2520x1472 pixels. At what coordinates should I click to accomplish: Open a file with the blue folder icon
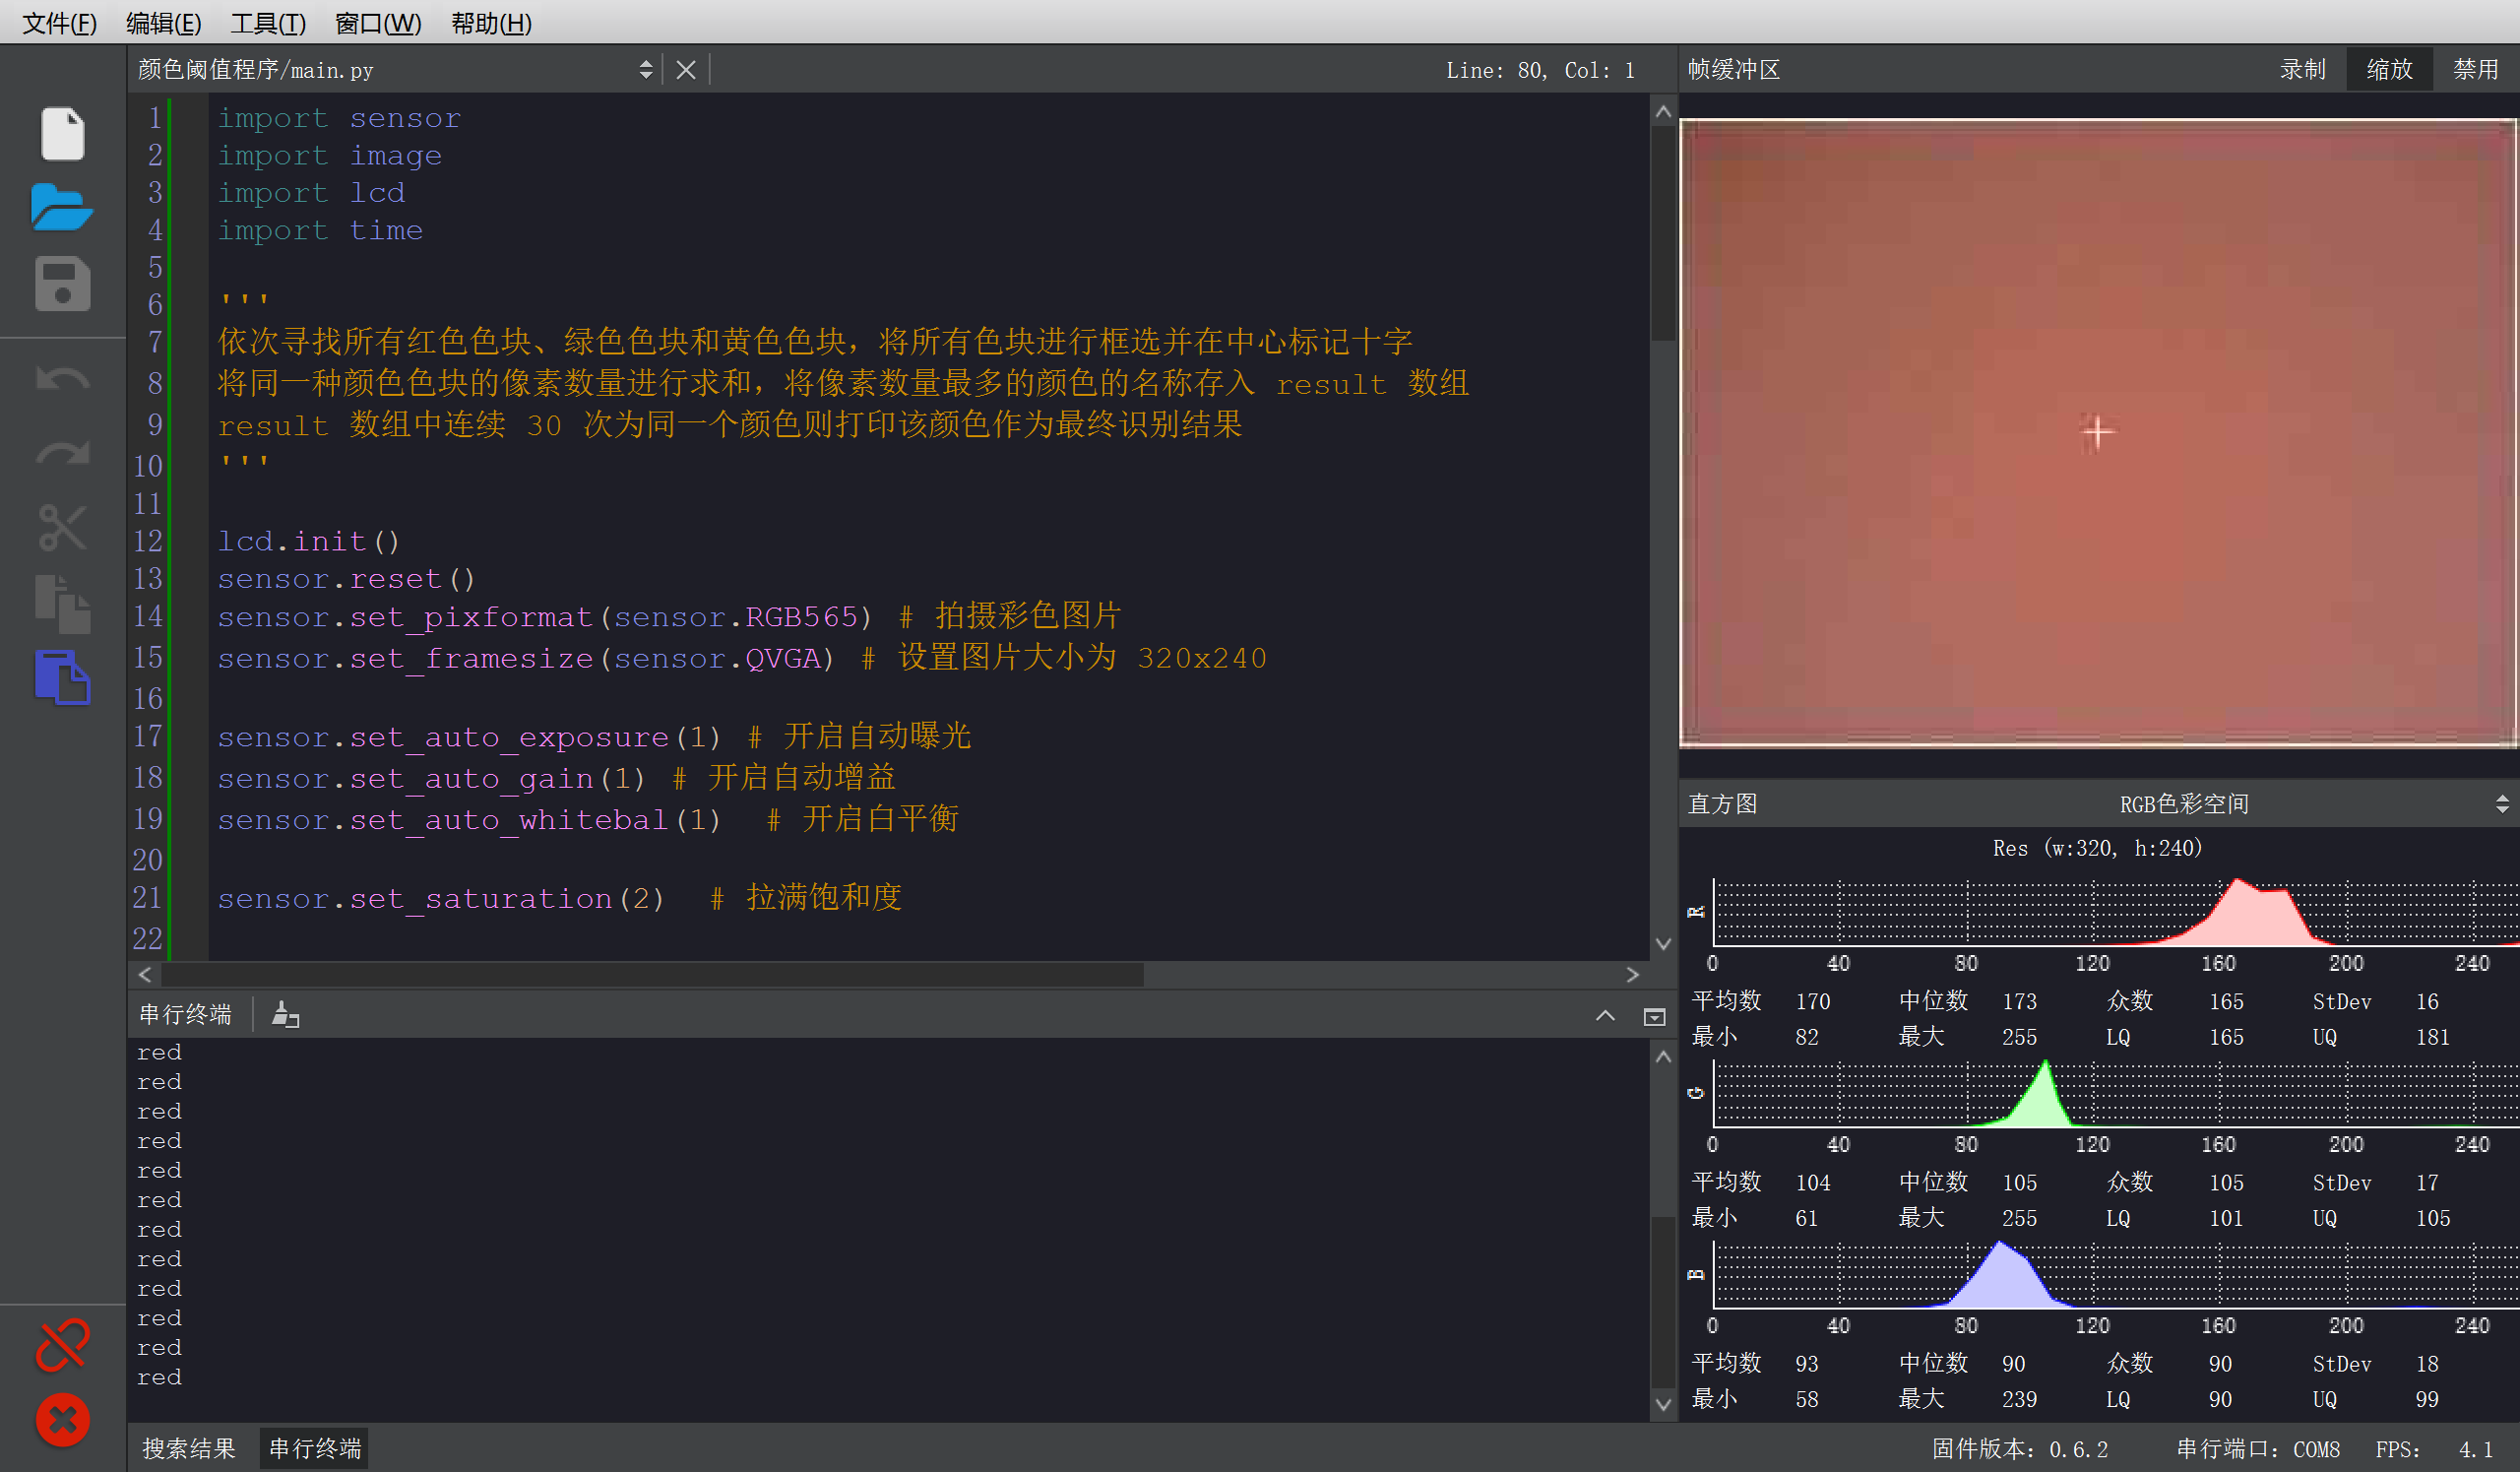(x=62, y=207)
